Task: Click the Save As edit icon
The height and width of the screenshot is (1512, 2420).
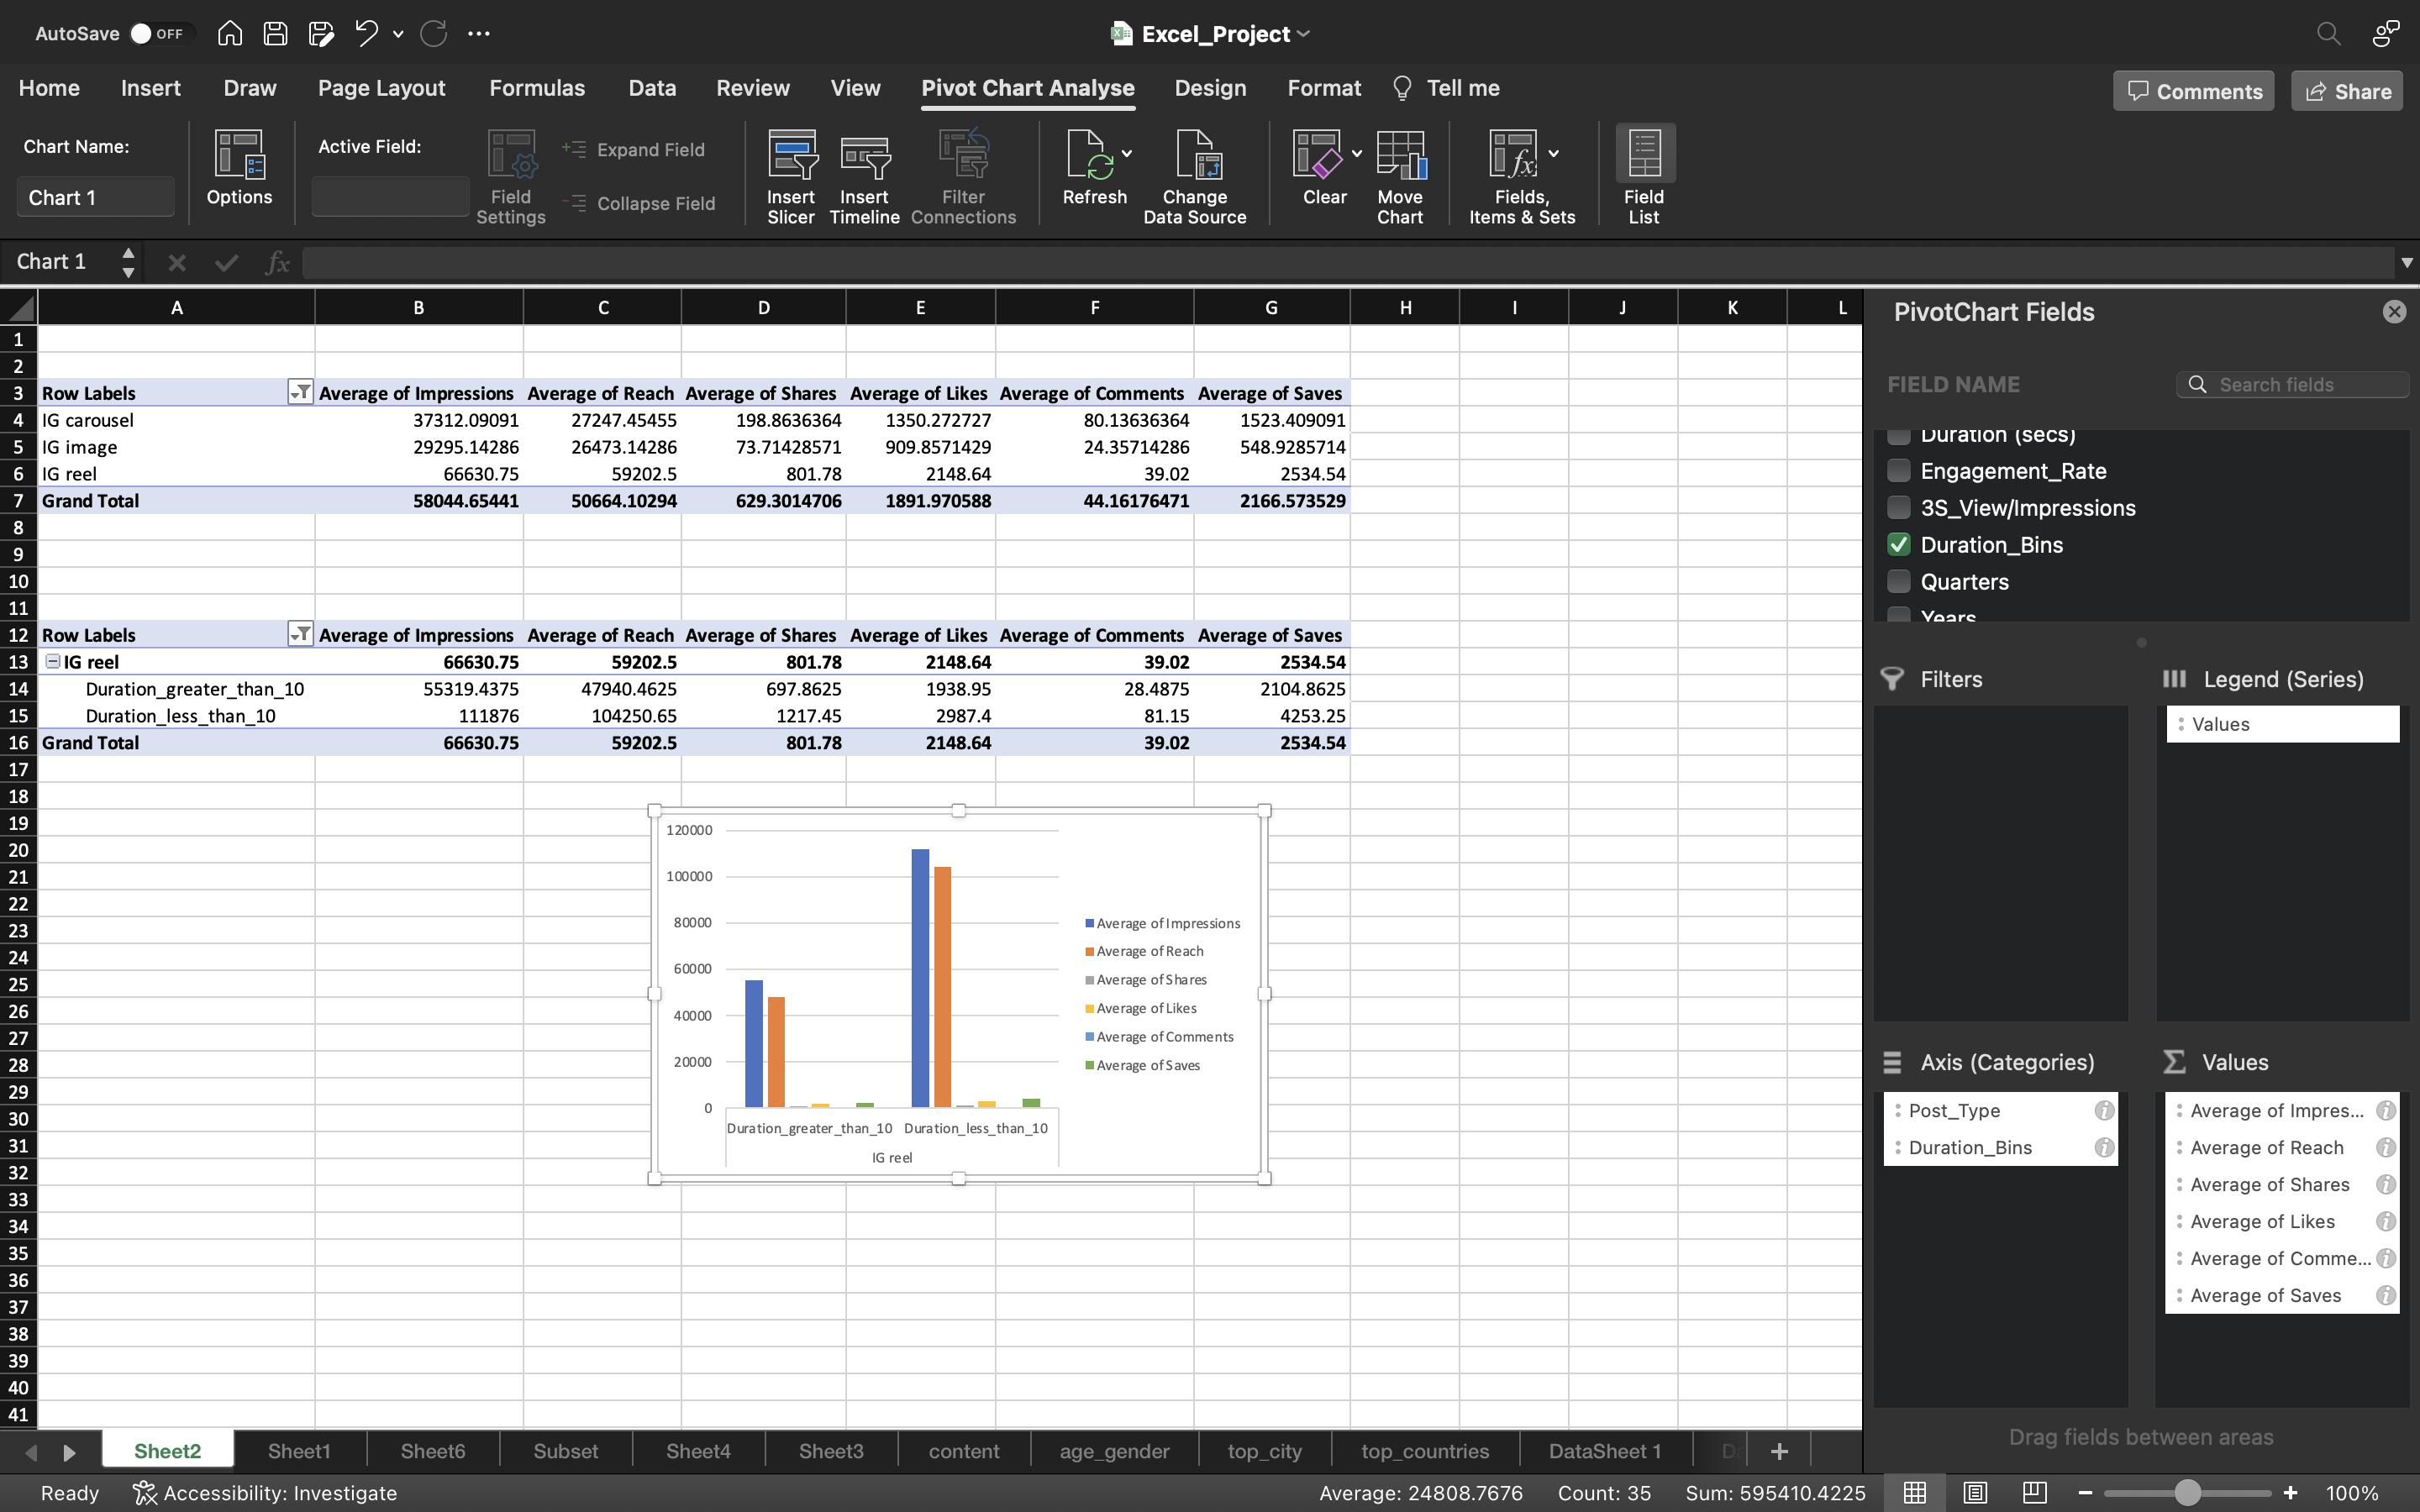Action: (321, 34)
